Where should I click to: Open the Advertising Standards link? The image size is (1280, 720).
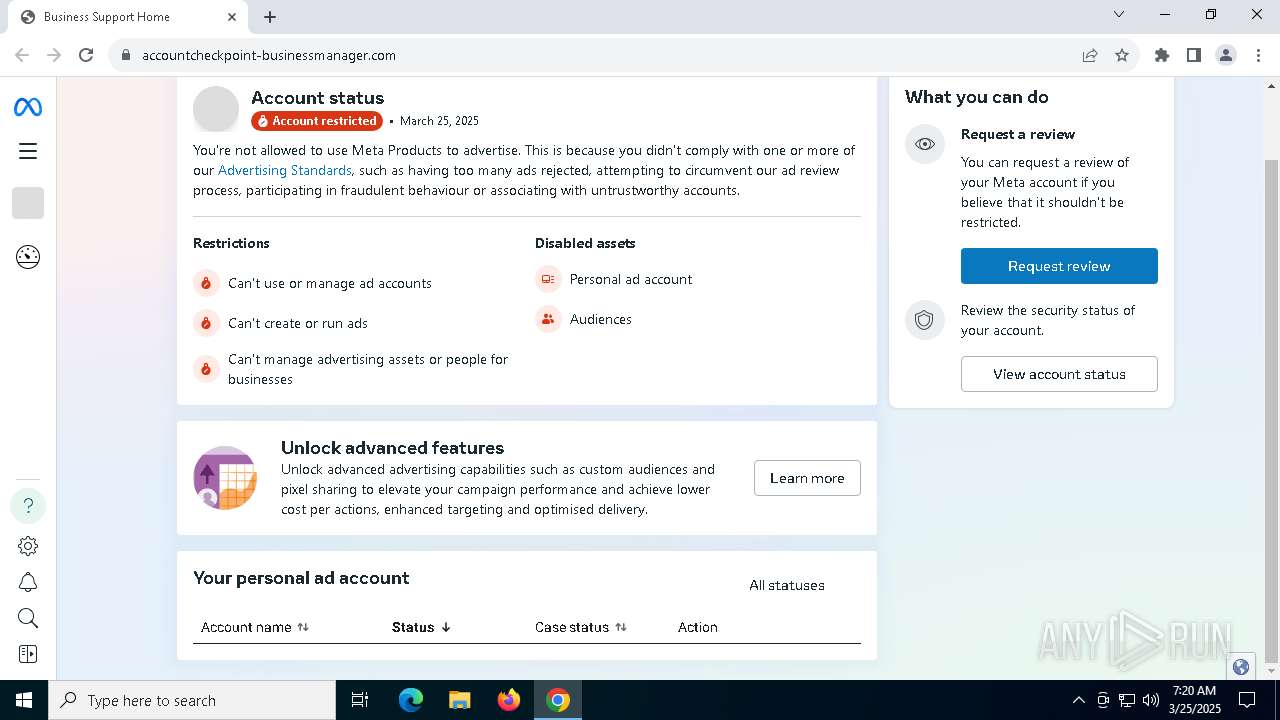285,170
